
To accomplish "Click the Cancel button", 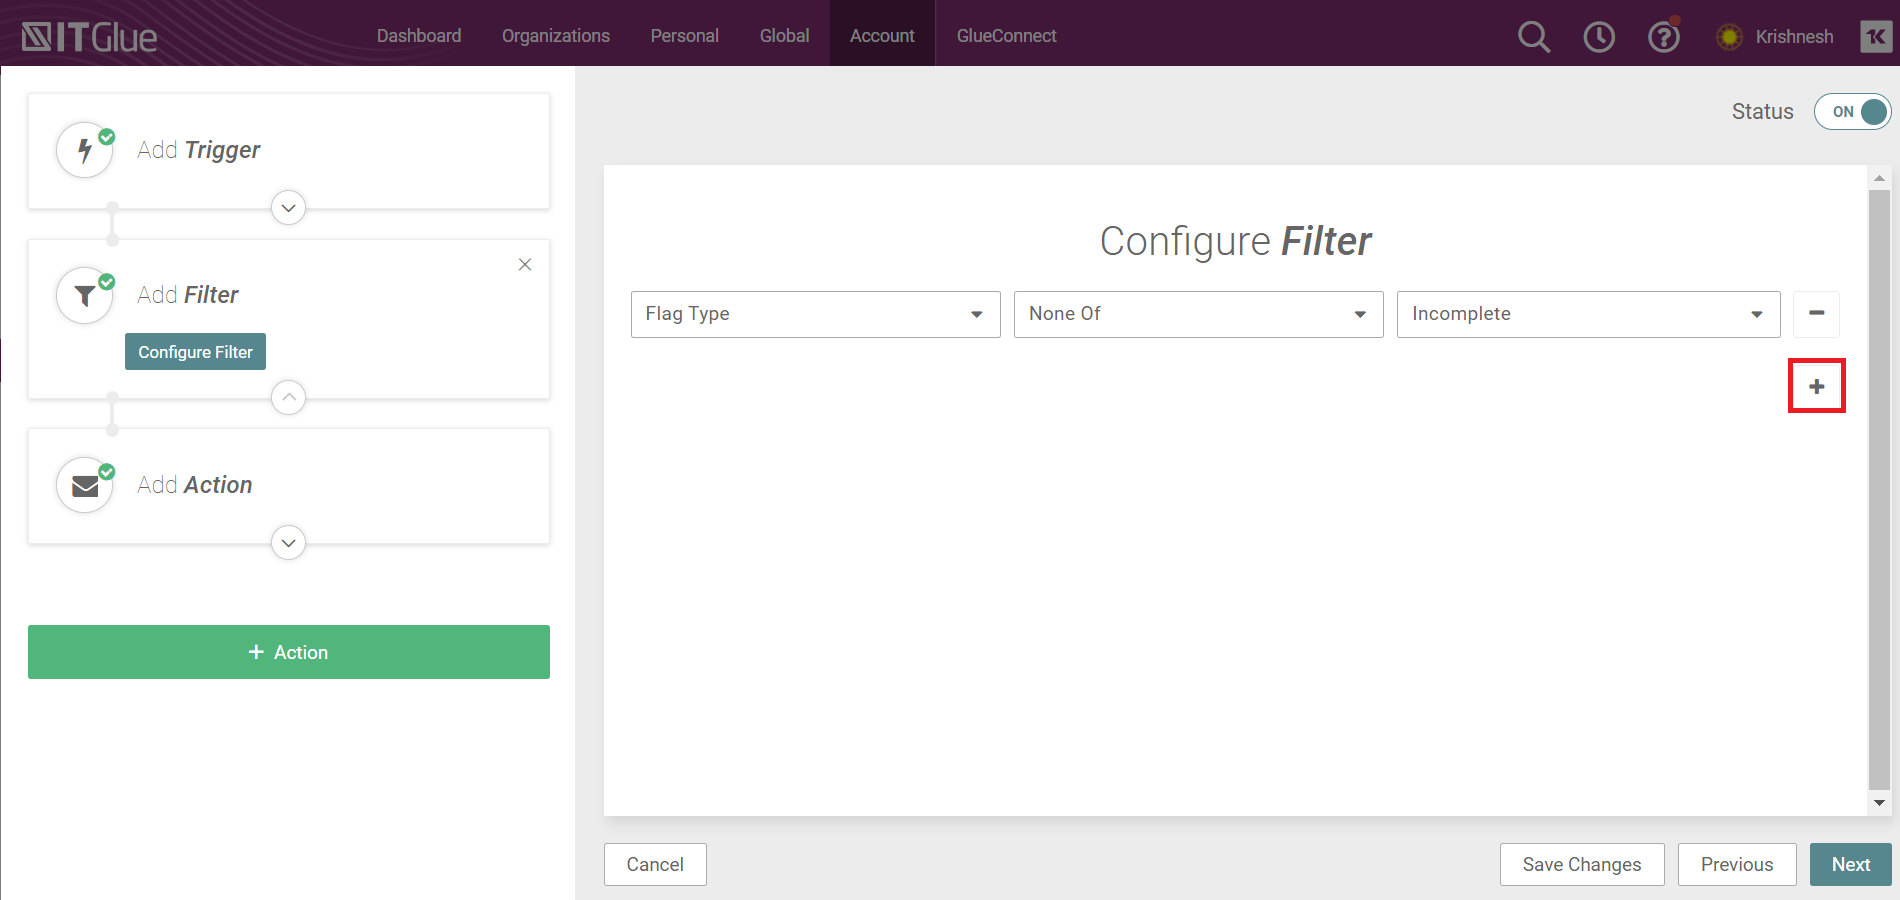I will click(x=655, y=864).
